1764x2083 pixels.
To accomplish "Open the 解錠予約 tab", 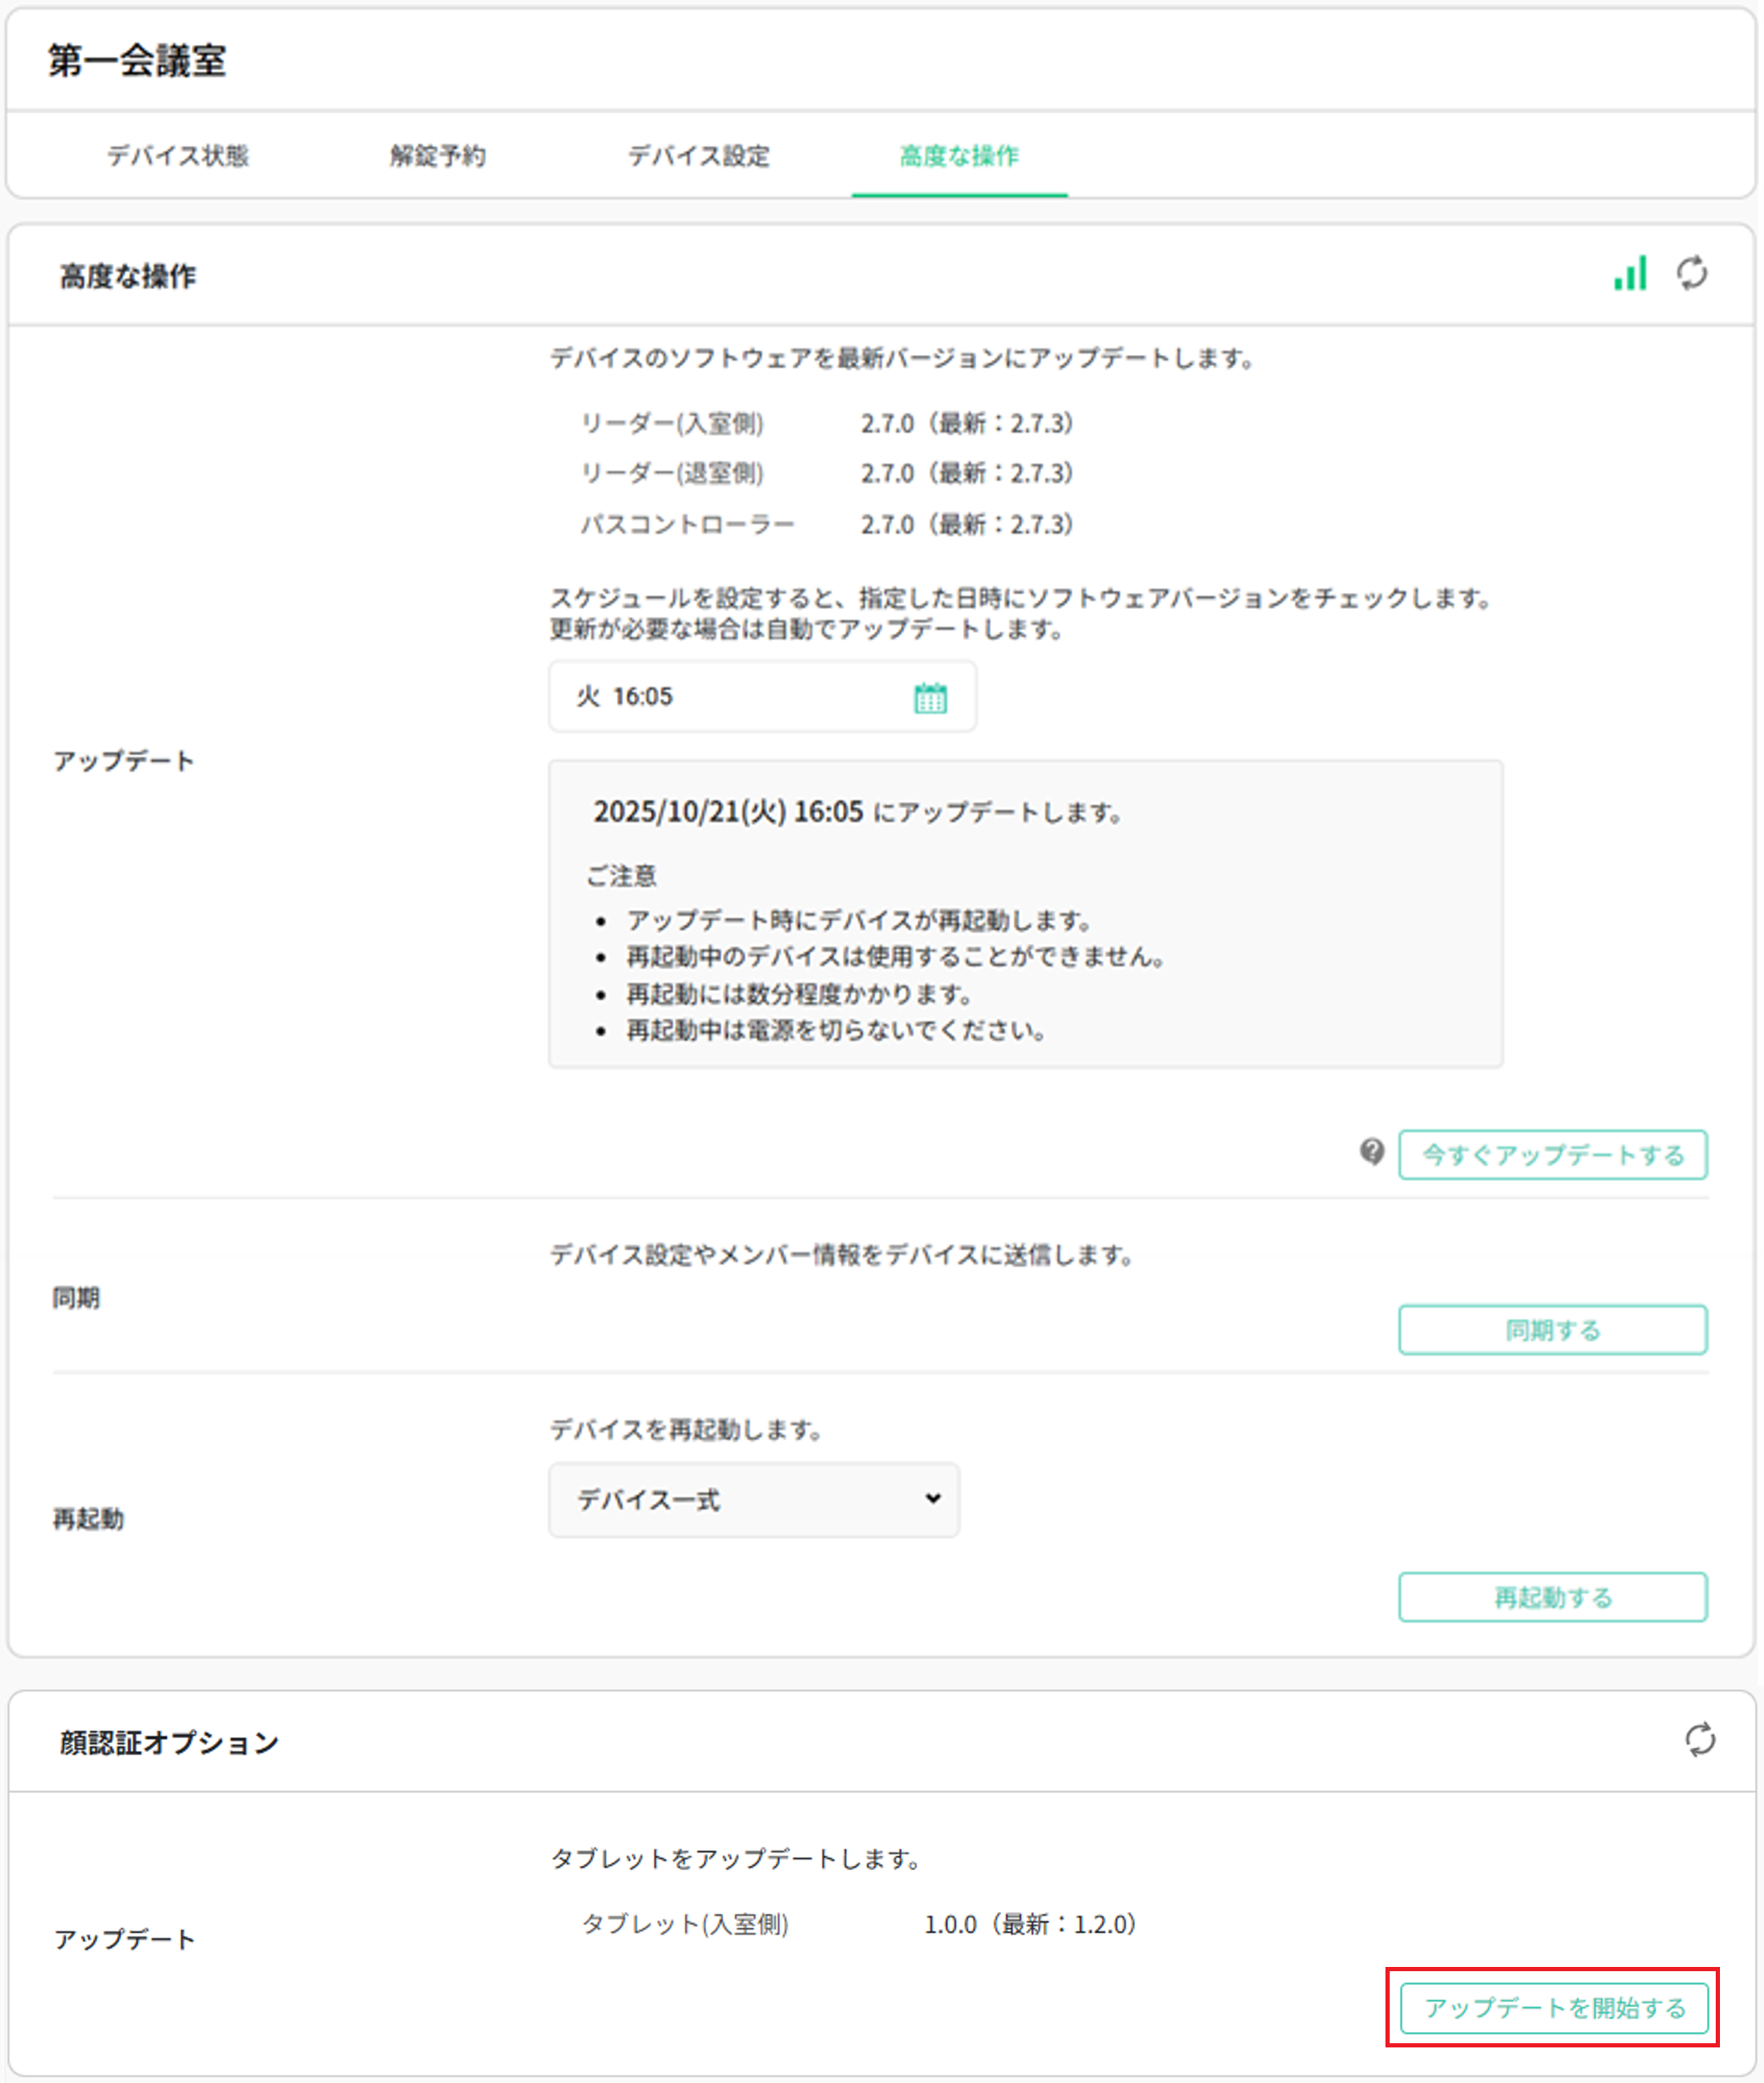I will click(437, 156).
